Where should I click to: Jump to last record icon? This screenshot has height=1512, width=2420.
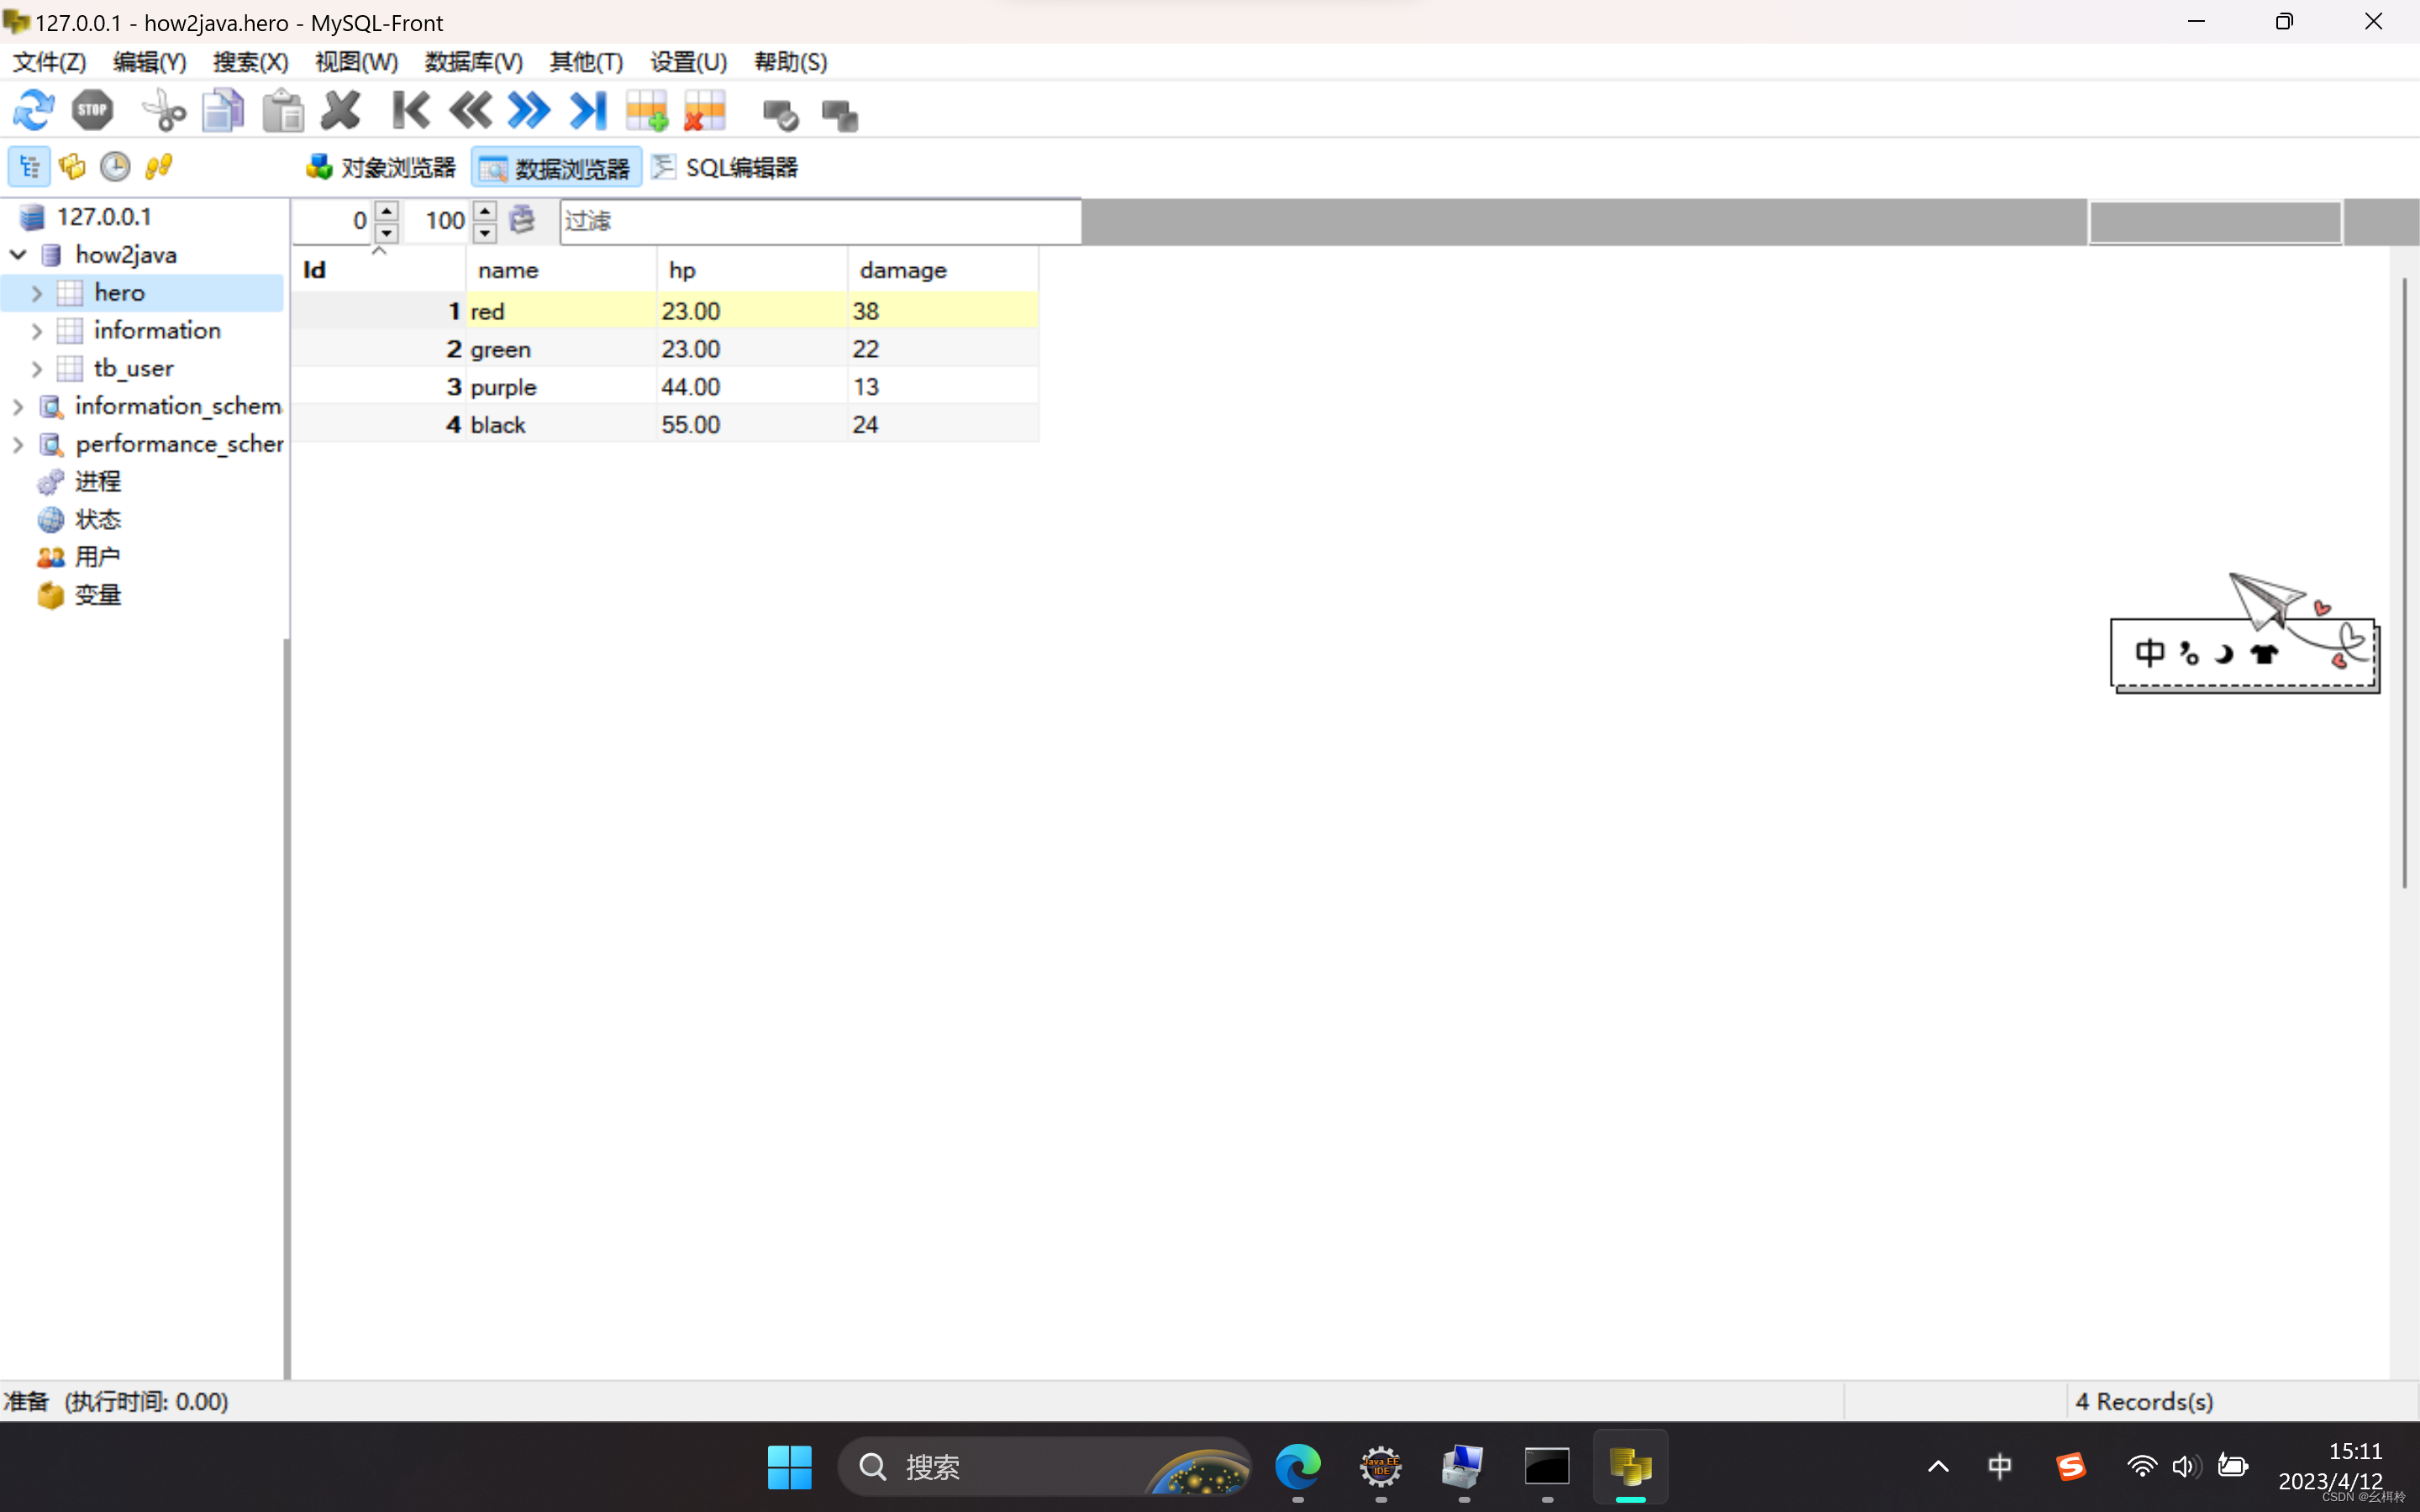click(x=588, y=110)
